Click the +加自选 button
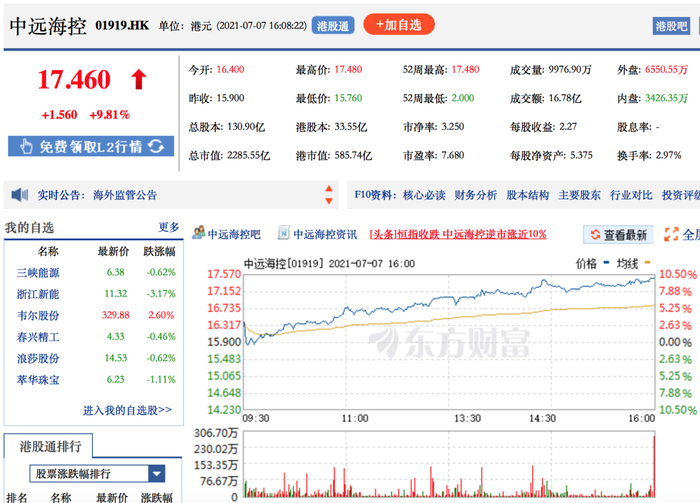The image size is (700, 503). (x=399, y=25)
